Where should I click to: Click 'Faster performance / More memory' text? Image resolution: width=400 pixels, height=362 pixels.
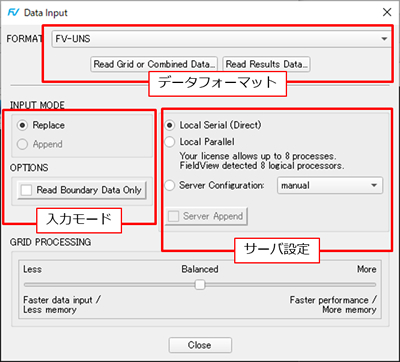pyautogui.click(x=333, y=305)
